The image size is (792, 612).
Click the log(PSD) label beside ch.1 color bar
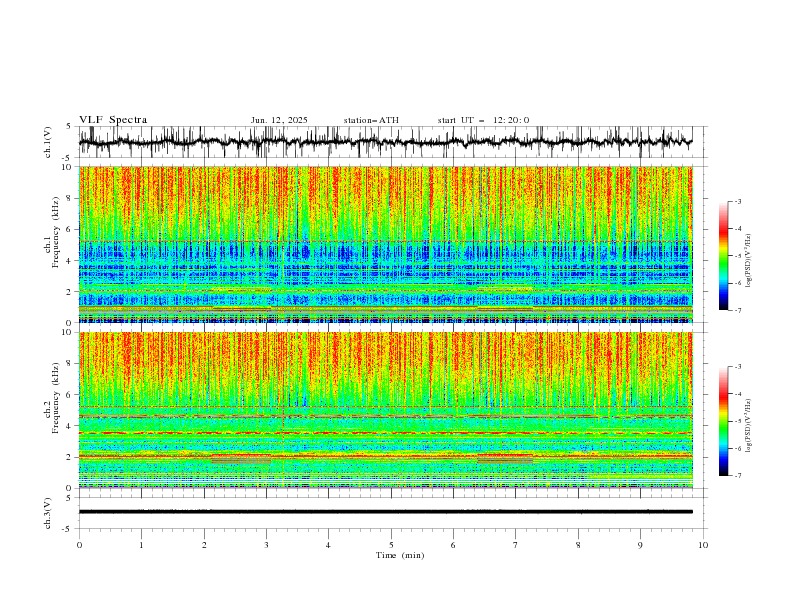(x=748, y=261)
